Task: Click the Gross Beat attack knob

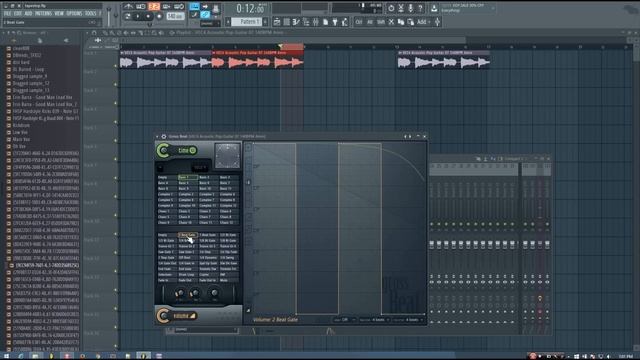Action: coord(179,293)
